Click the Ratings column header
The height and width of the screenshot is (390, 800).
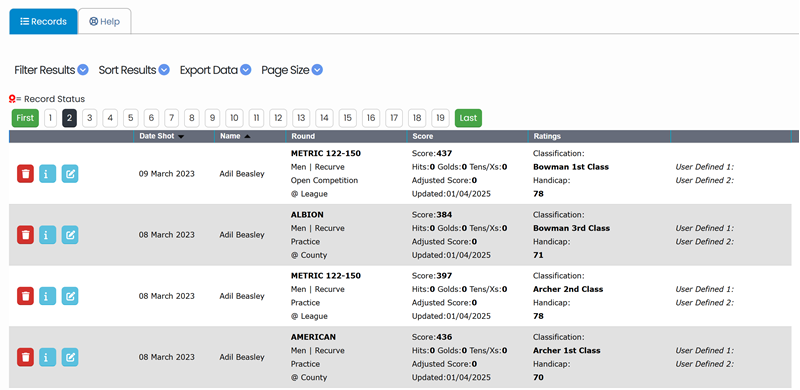[x=547, y=136]
